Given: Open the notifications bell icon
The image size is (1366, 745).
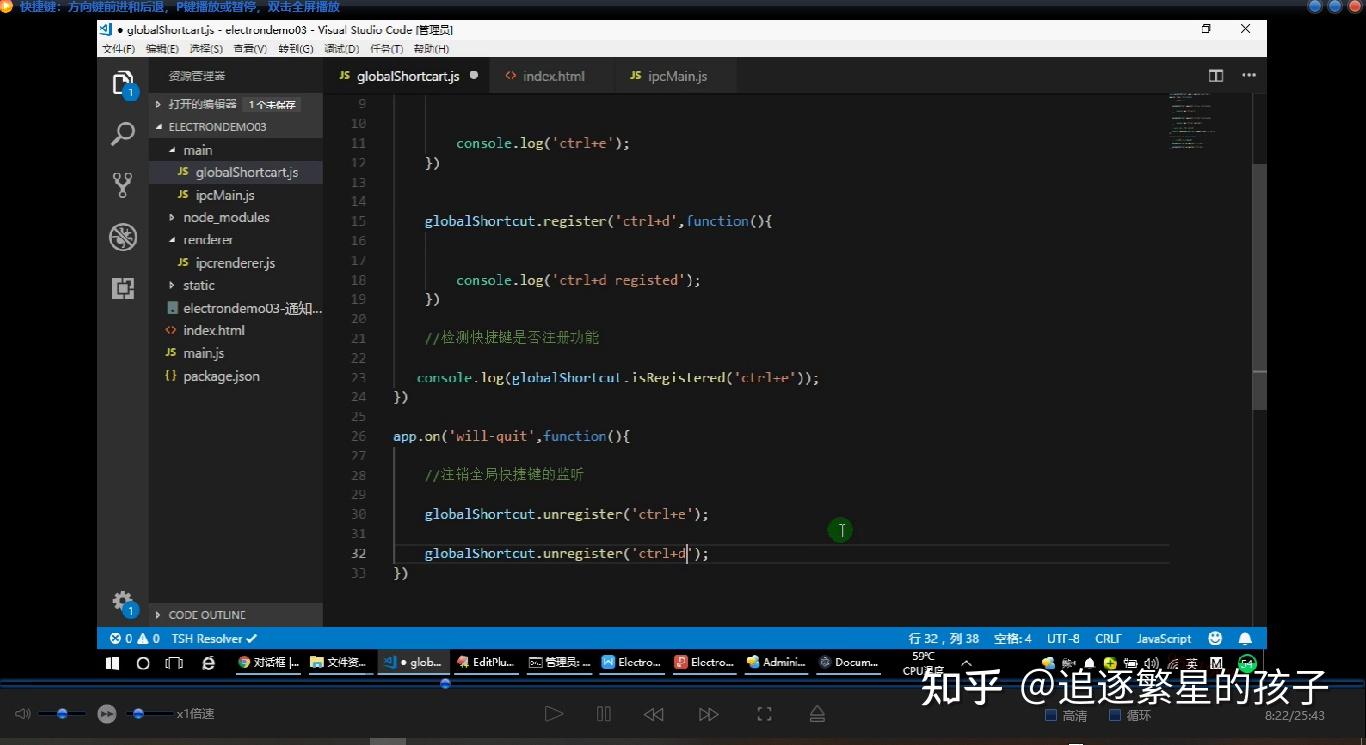Looking at the screenshot, I should point(1245,638).
